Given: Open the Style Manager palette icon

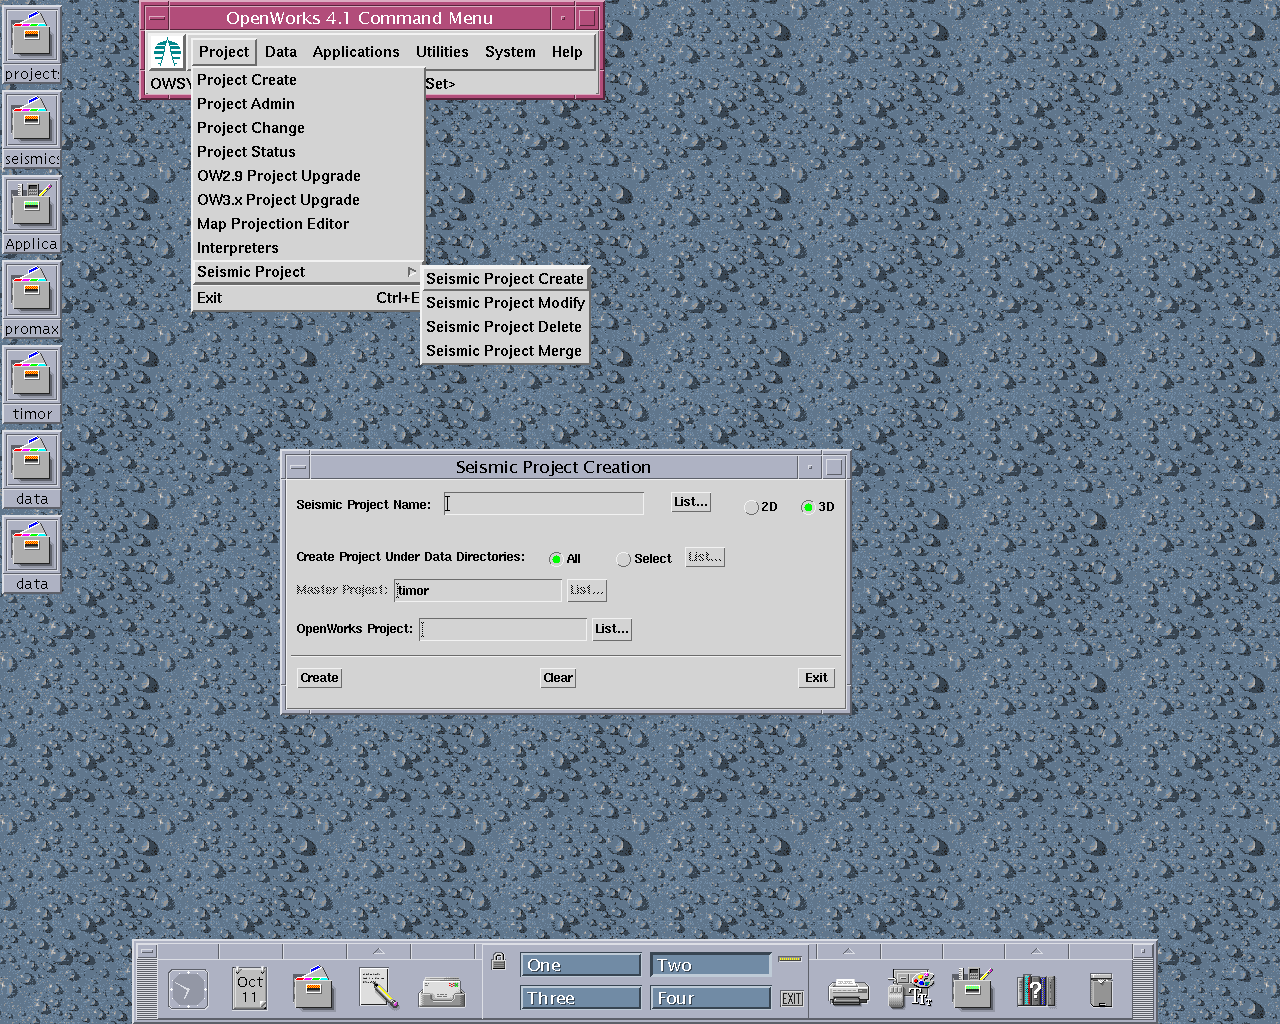Looking at the screenshot, I should [x=912, y=988].
